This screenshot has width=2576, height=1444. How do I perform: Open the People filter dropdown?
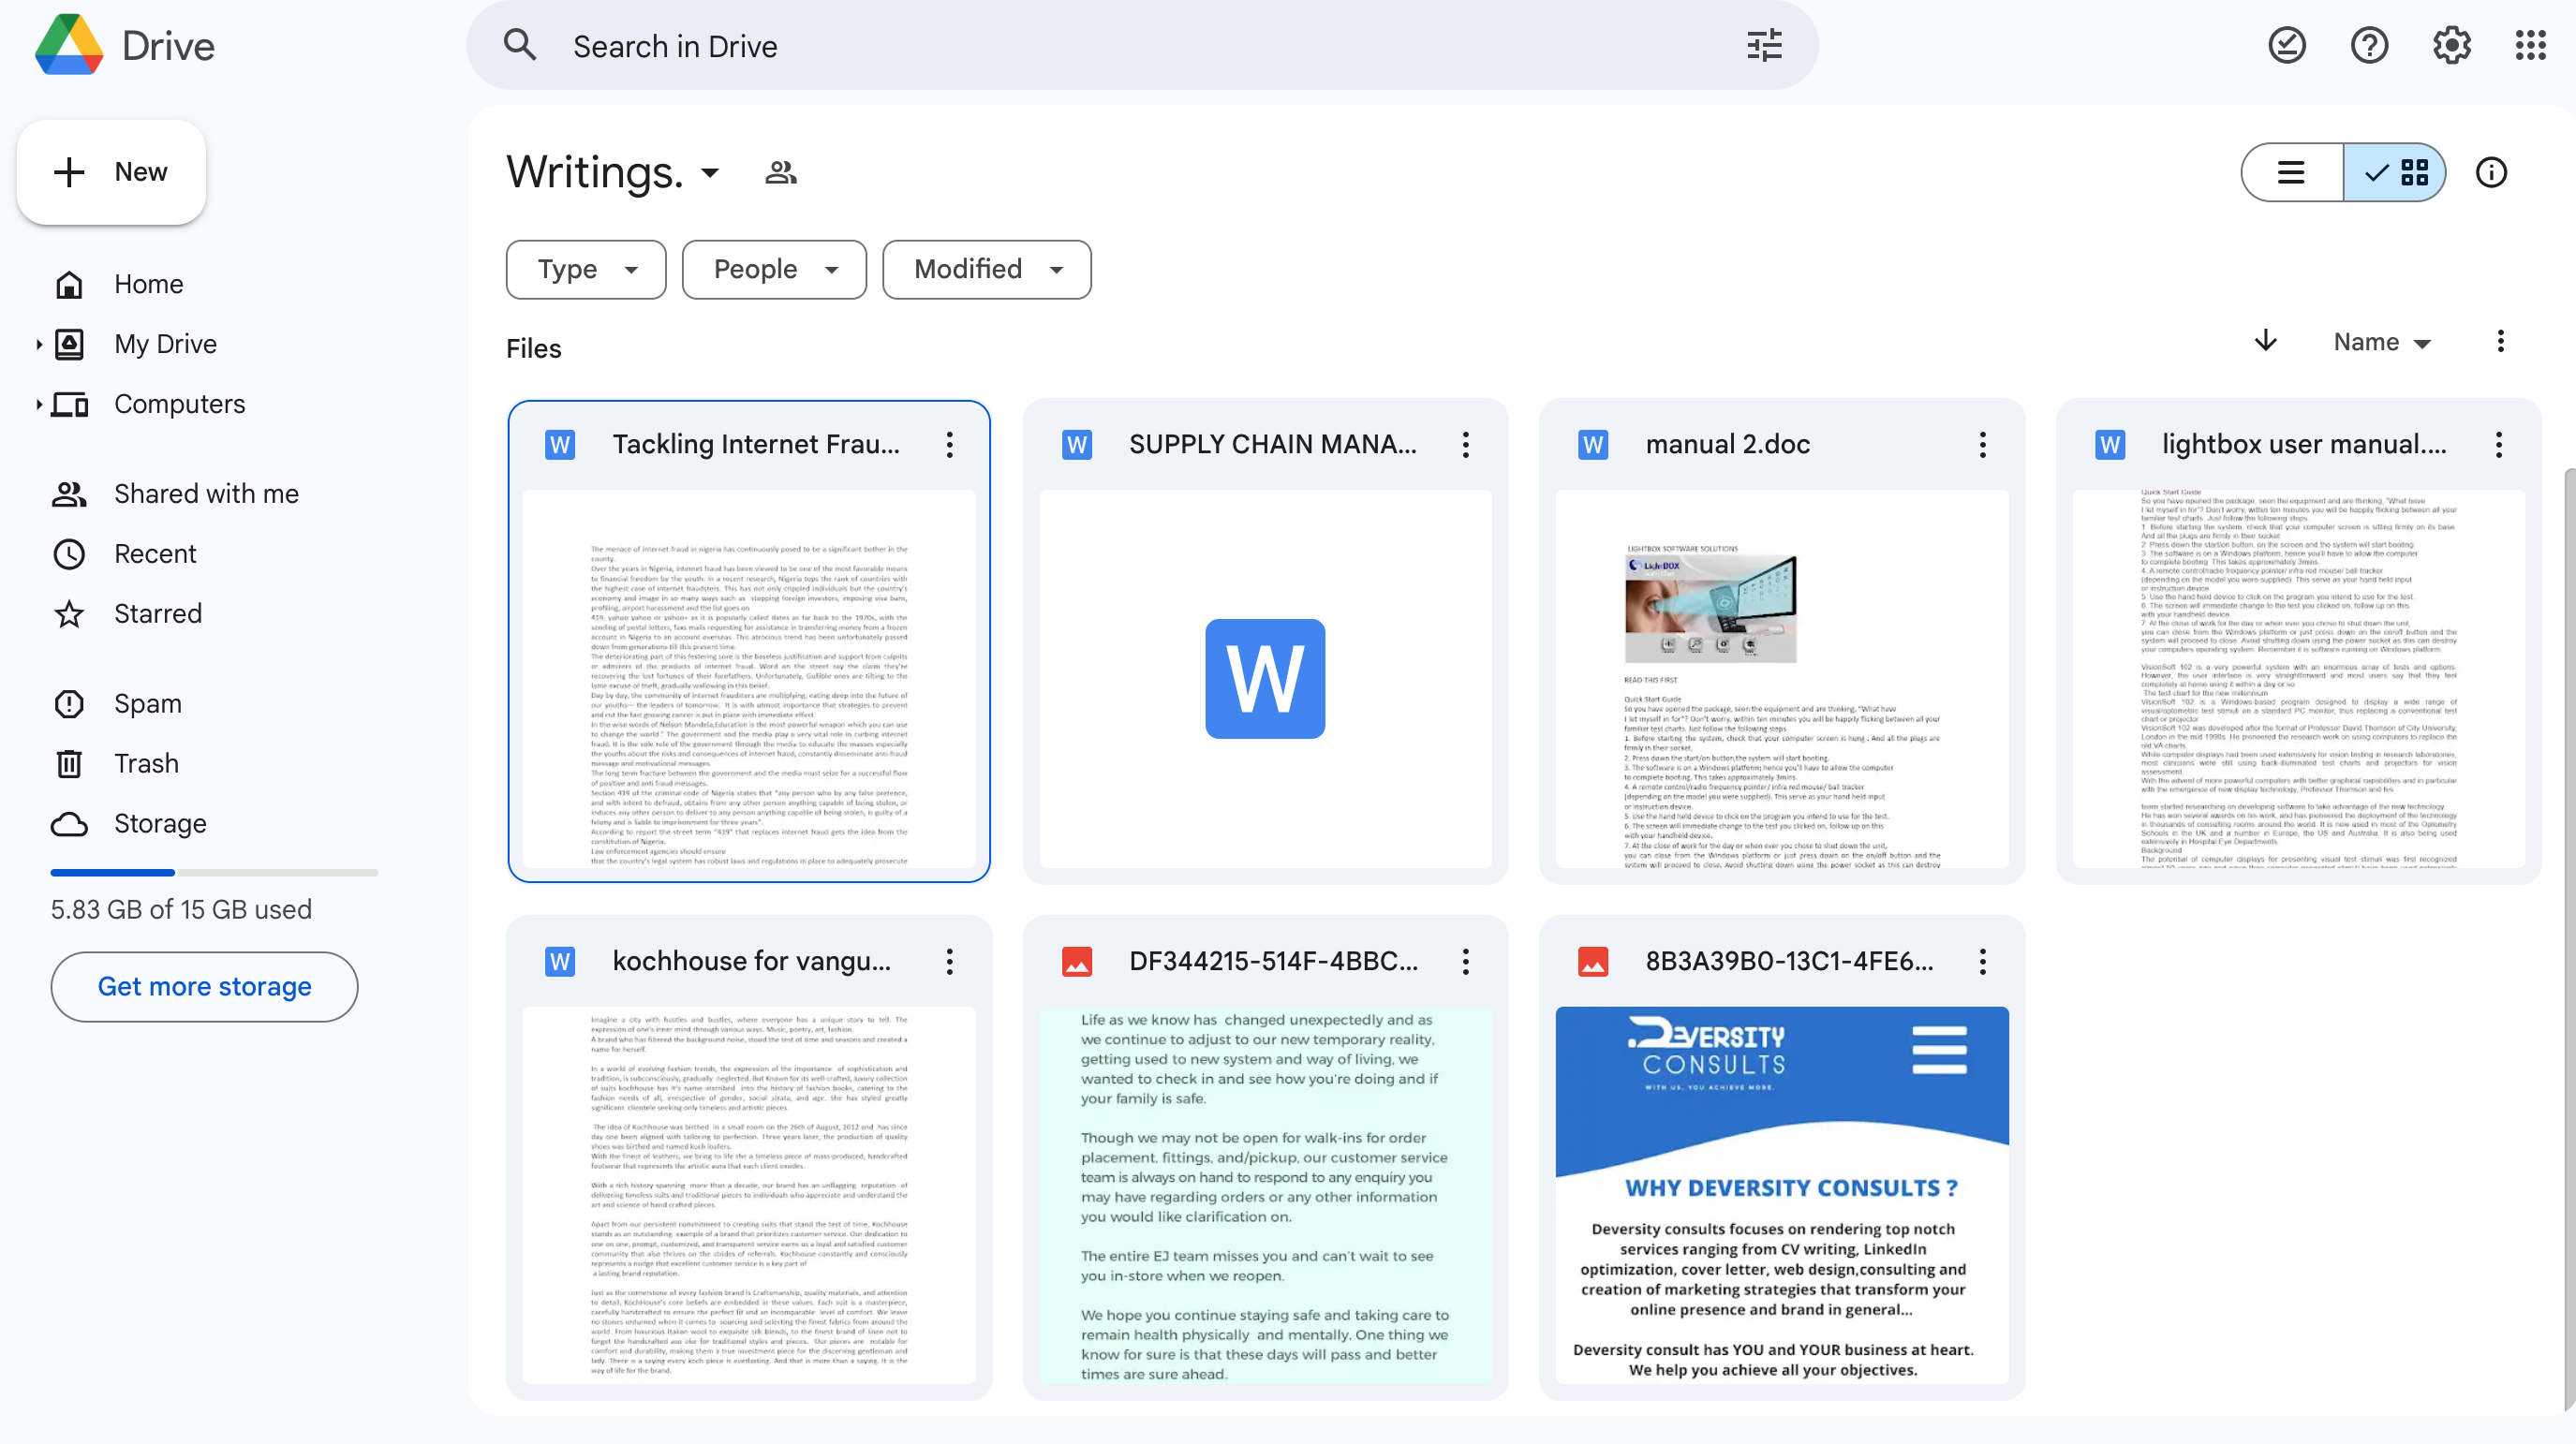(x=774, y=269)
